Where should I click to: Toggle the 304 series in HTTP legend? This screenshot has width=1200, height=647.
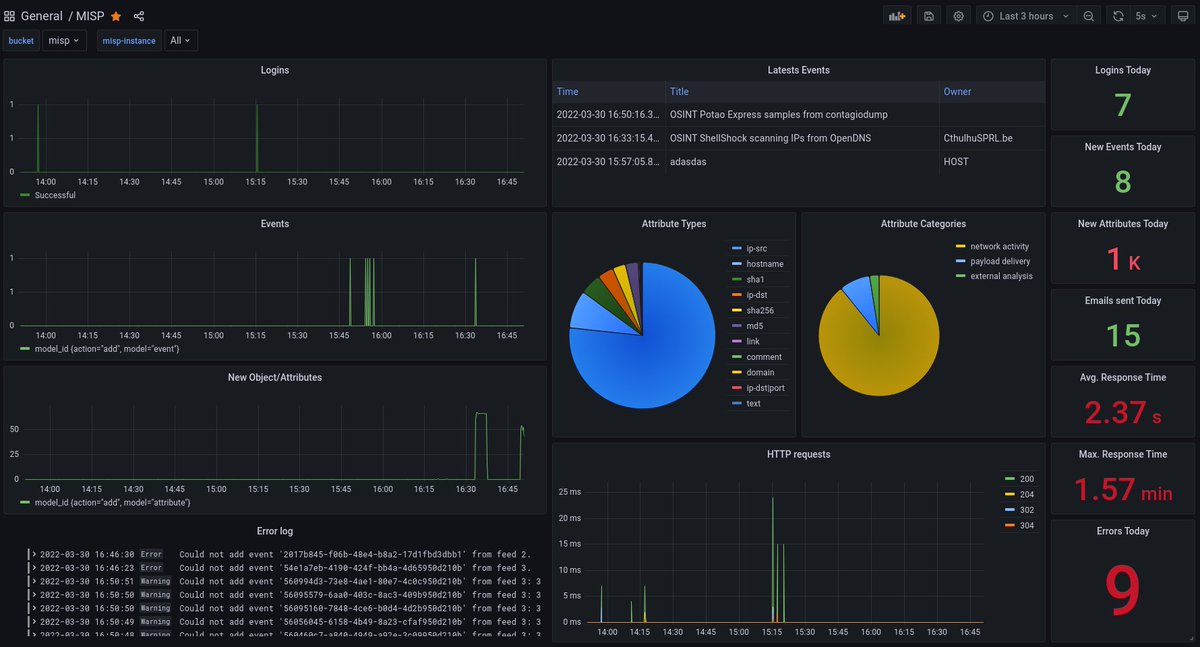point(1027,525)
